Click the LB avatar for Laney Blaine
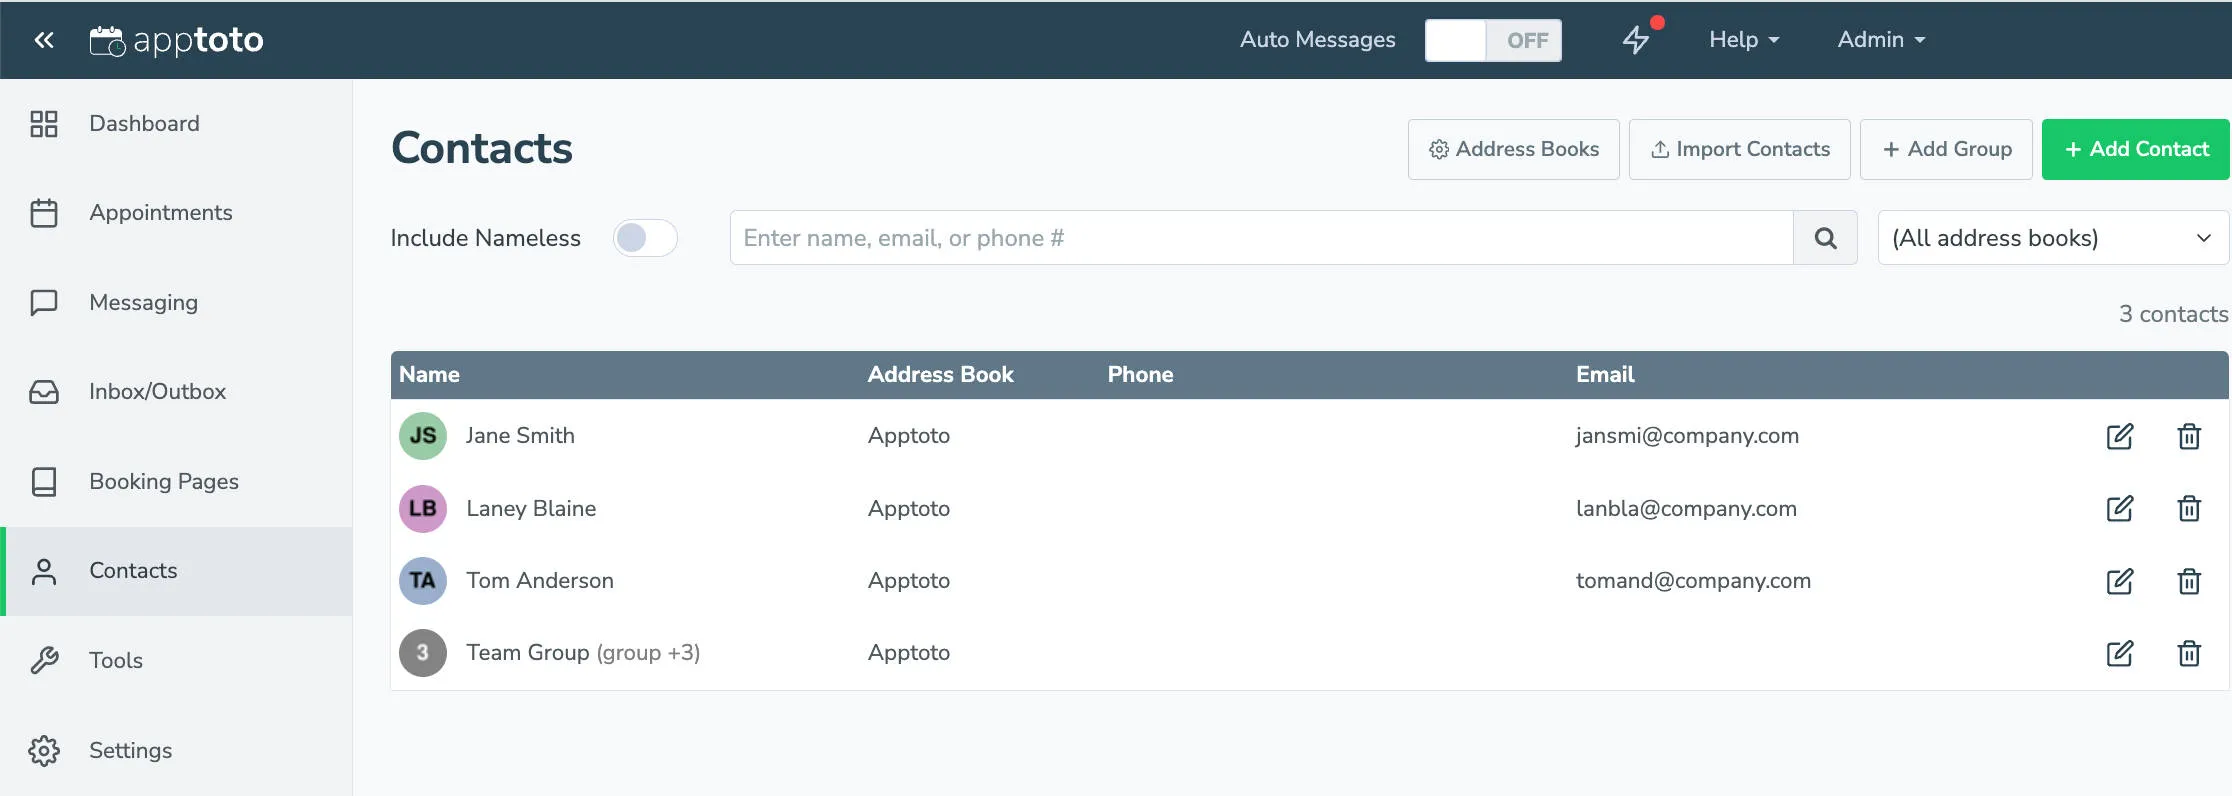Image resolution: width=2232 pixels, height=796 pixels. [x=423, y=508]
